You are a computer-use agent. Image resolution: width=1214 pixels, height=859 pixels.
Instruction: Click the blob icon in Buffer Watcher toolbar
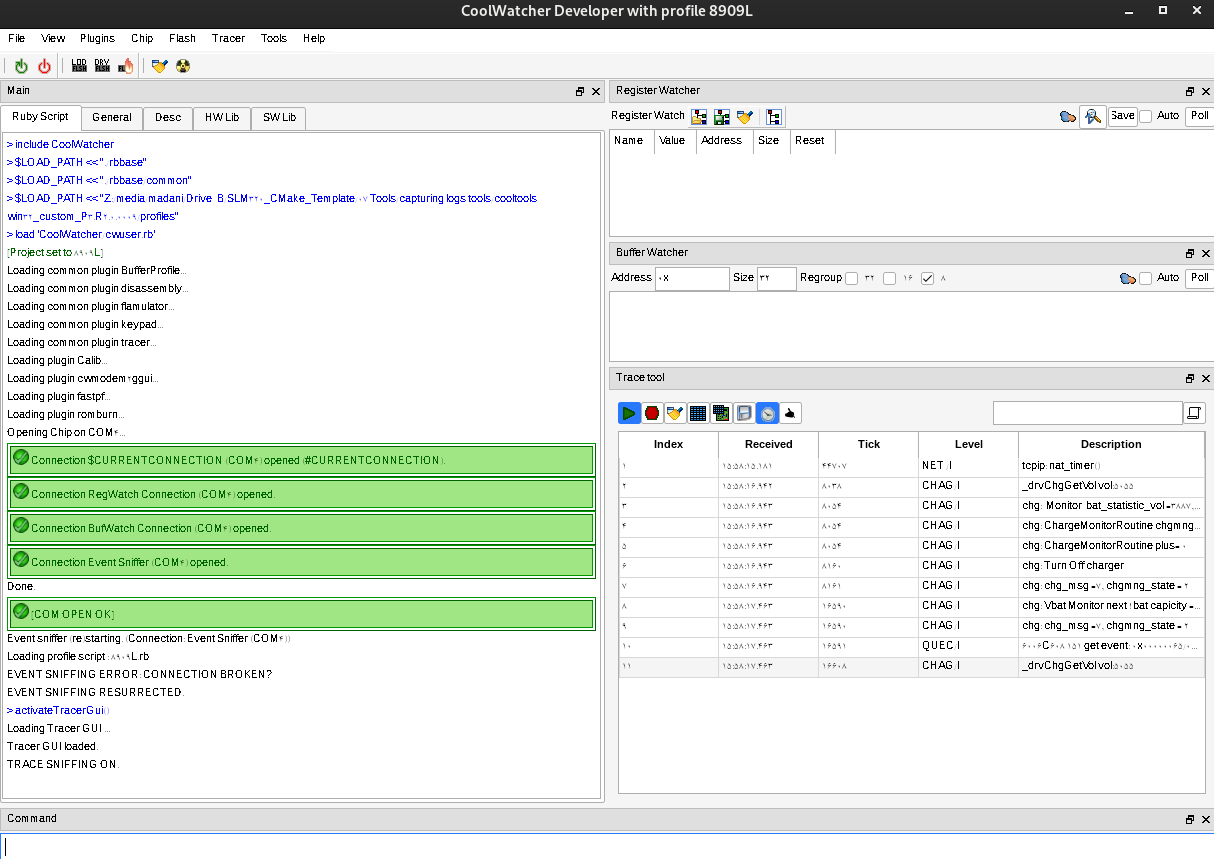coord(1128,278)
